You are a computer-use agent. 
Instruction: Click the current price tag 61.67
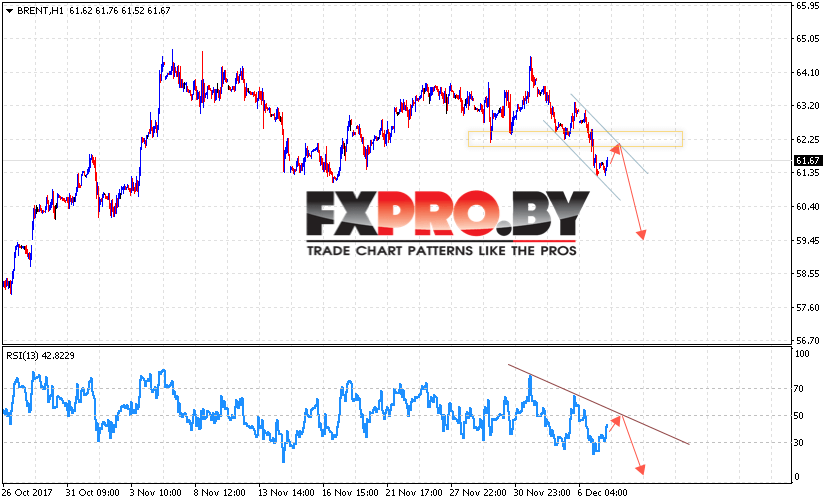pos(808,161)
